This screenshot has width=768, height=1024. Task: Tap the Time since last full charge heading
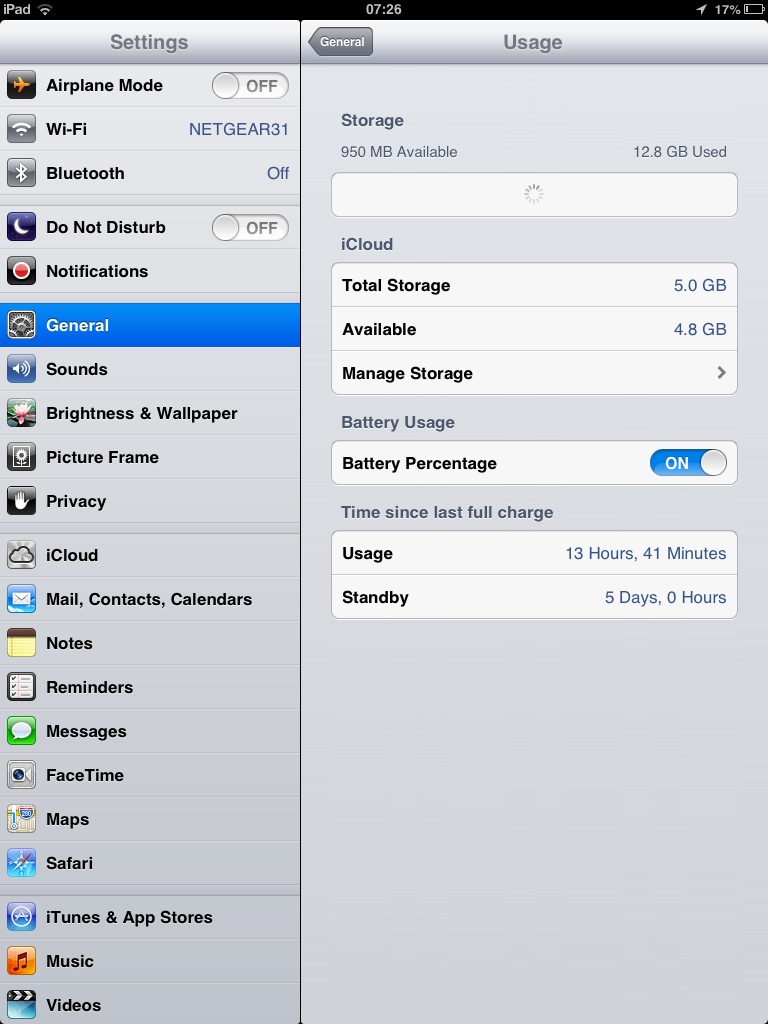point(447,512)
